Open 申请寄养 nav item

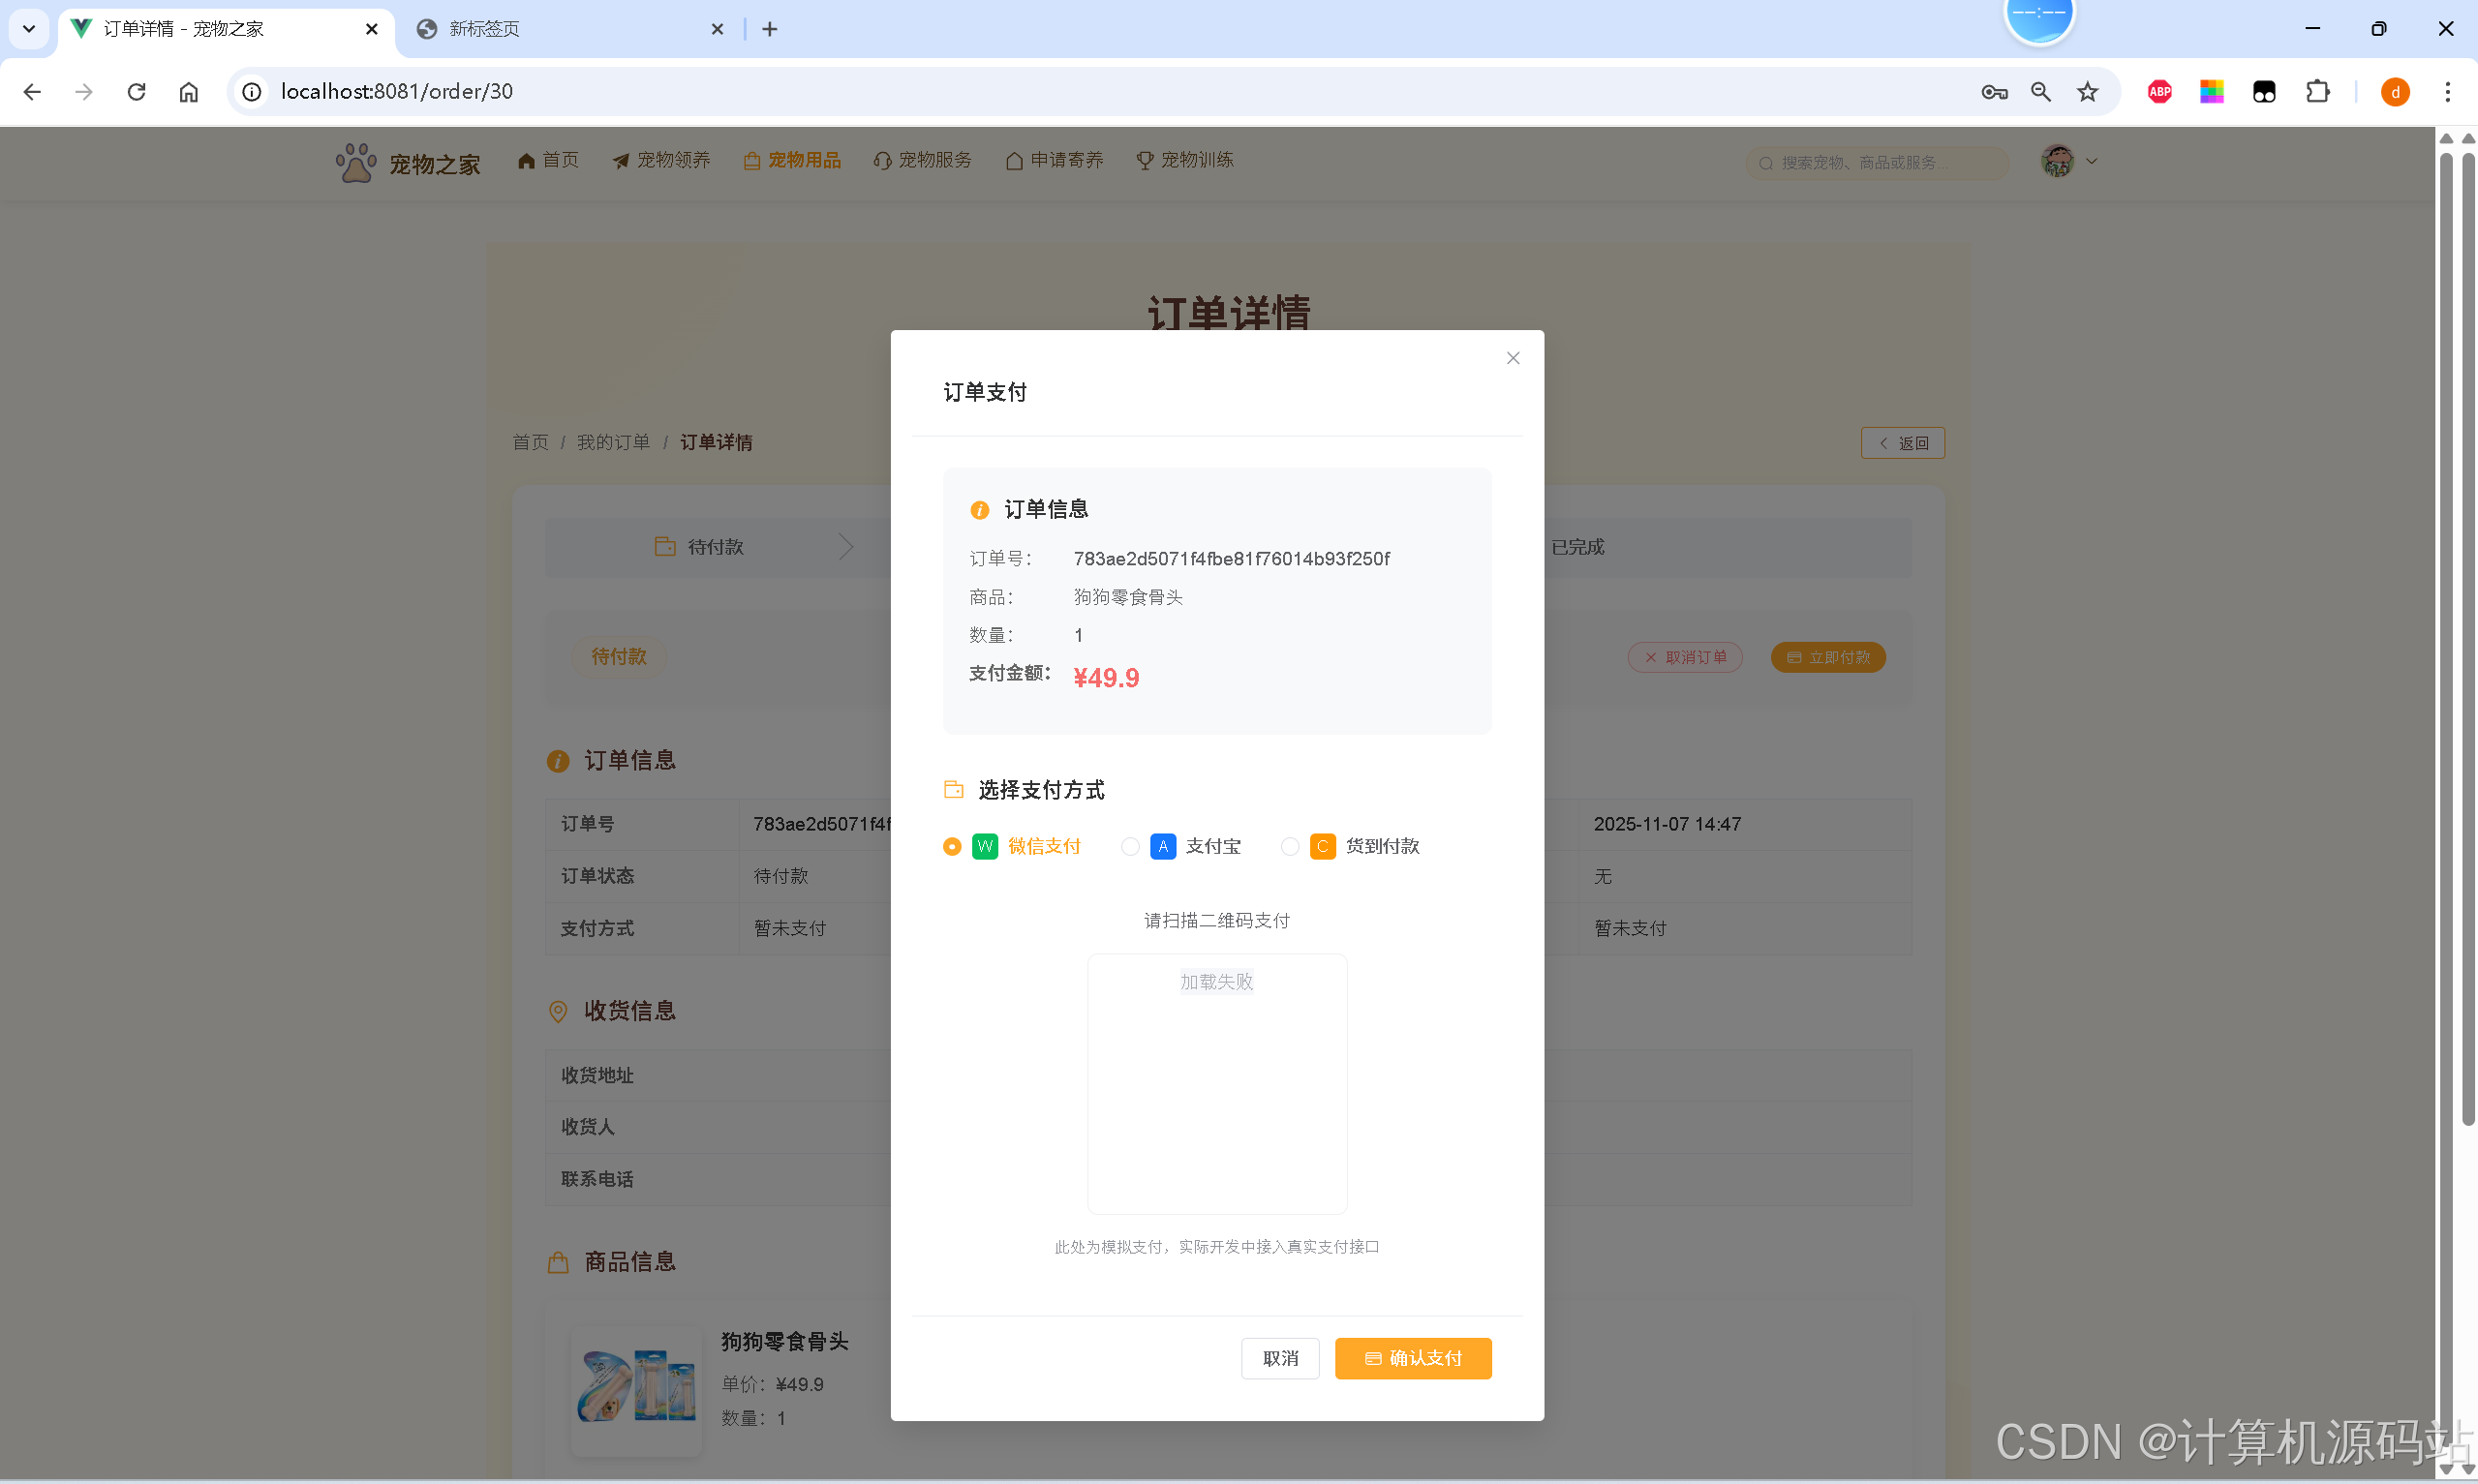1055,160
